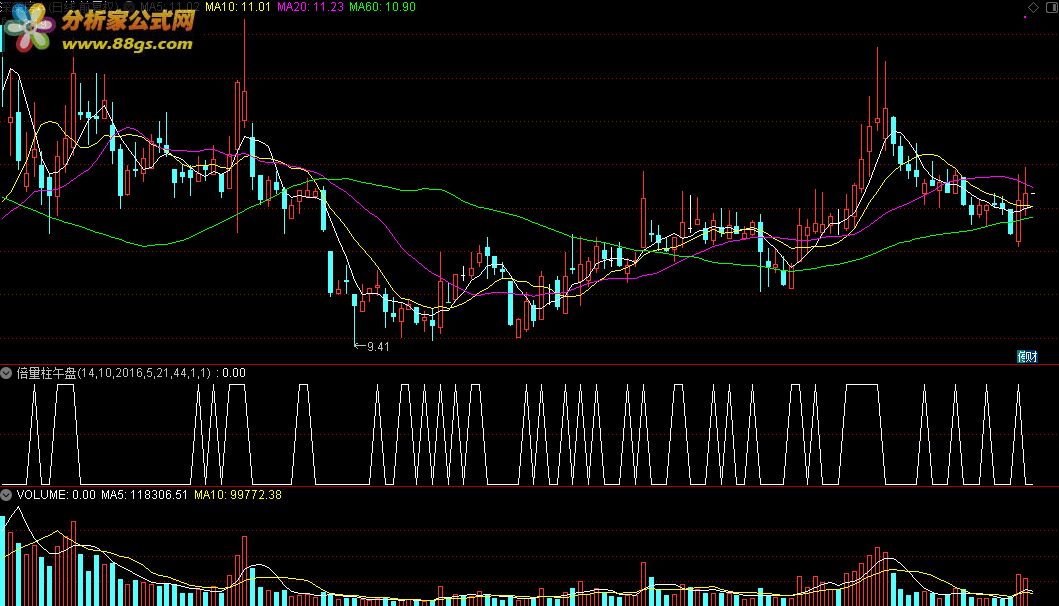Select the MA10: 11.01 moving average label
Screen dimensions: 1059x606
238,7
